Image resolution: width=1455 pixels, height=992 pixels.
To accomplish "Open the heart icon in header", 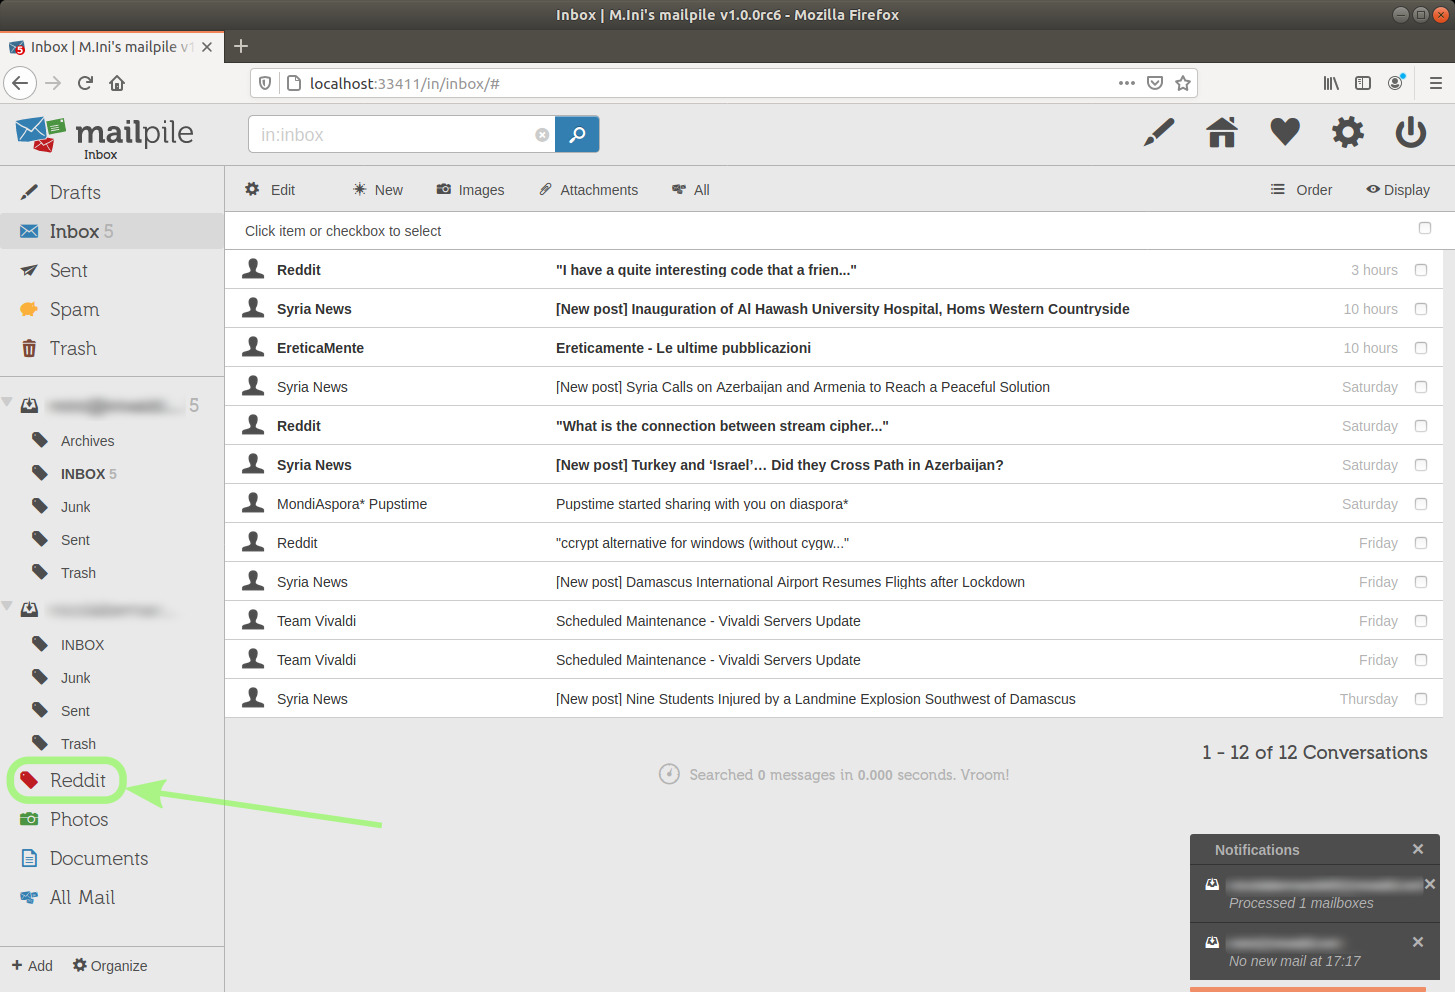I will click(1285, 132).
